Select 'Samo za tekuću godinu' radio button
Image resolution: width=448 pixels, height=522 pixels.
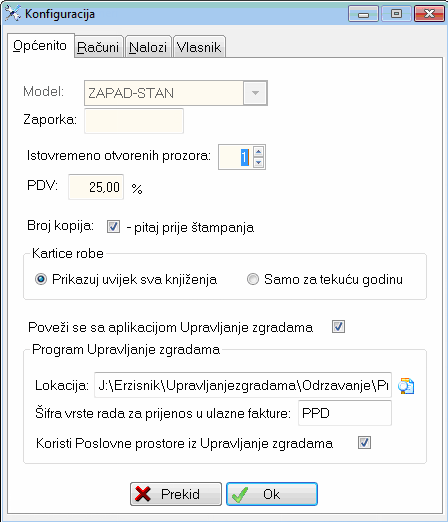click(x=253, y=279)
